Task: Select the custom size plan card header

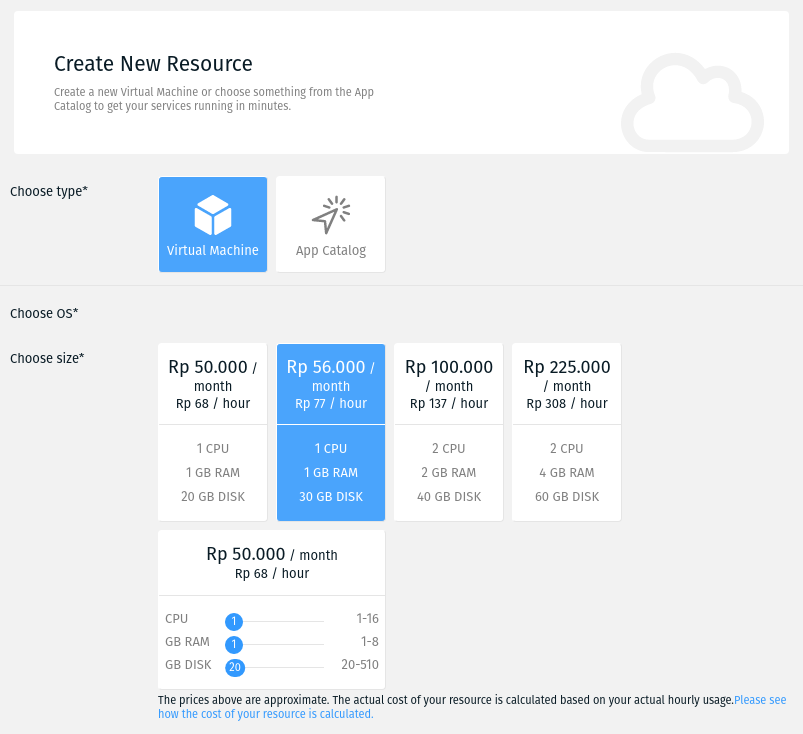Action: [x=271, y=563]
